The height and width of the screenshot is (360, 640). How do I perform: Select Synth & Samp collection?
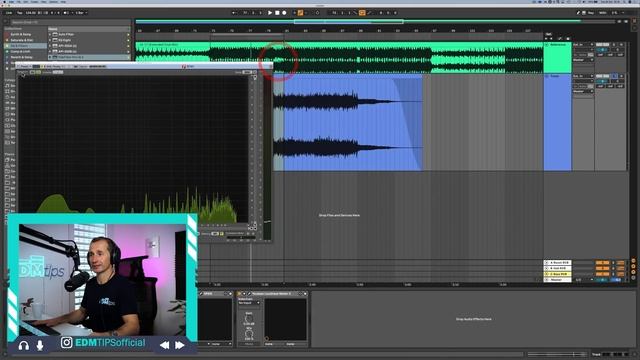pyautogui.click(x=21, y=34)
